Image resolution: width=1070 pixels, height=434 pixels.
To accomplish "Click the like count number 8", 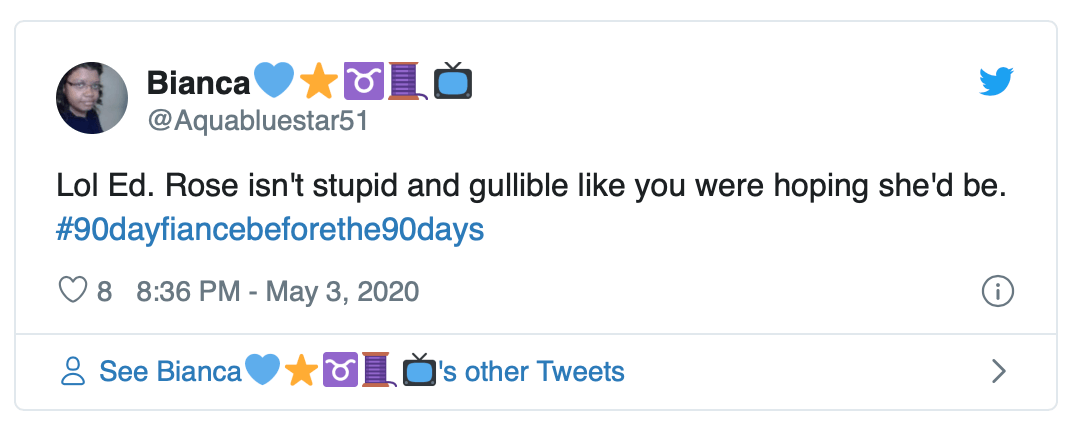I will pos(104,292).
